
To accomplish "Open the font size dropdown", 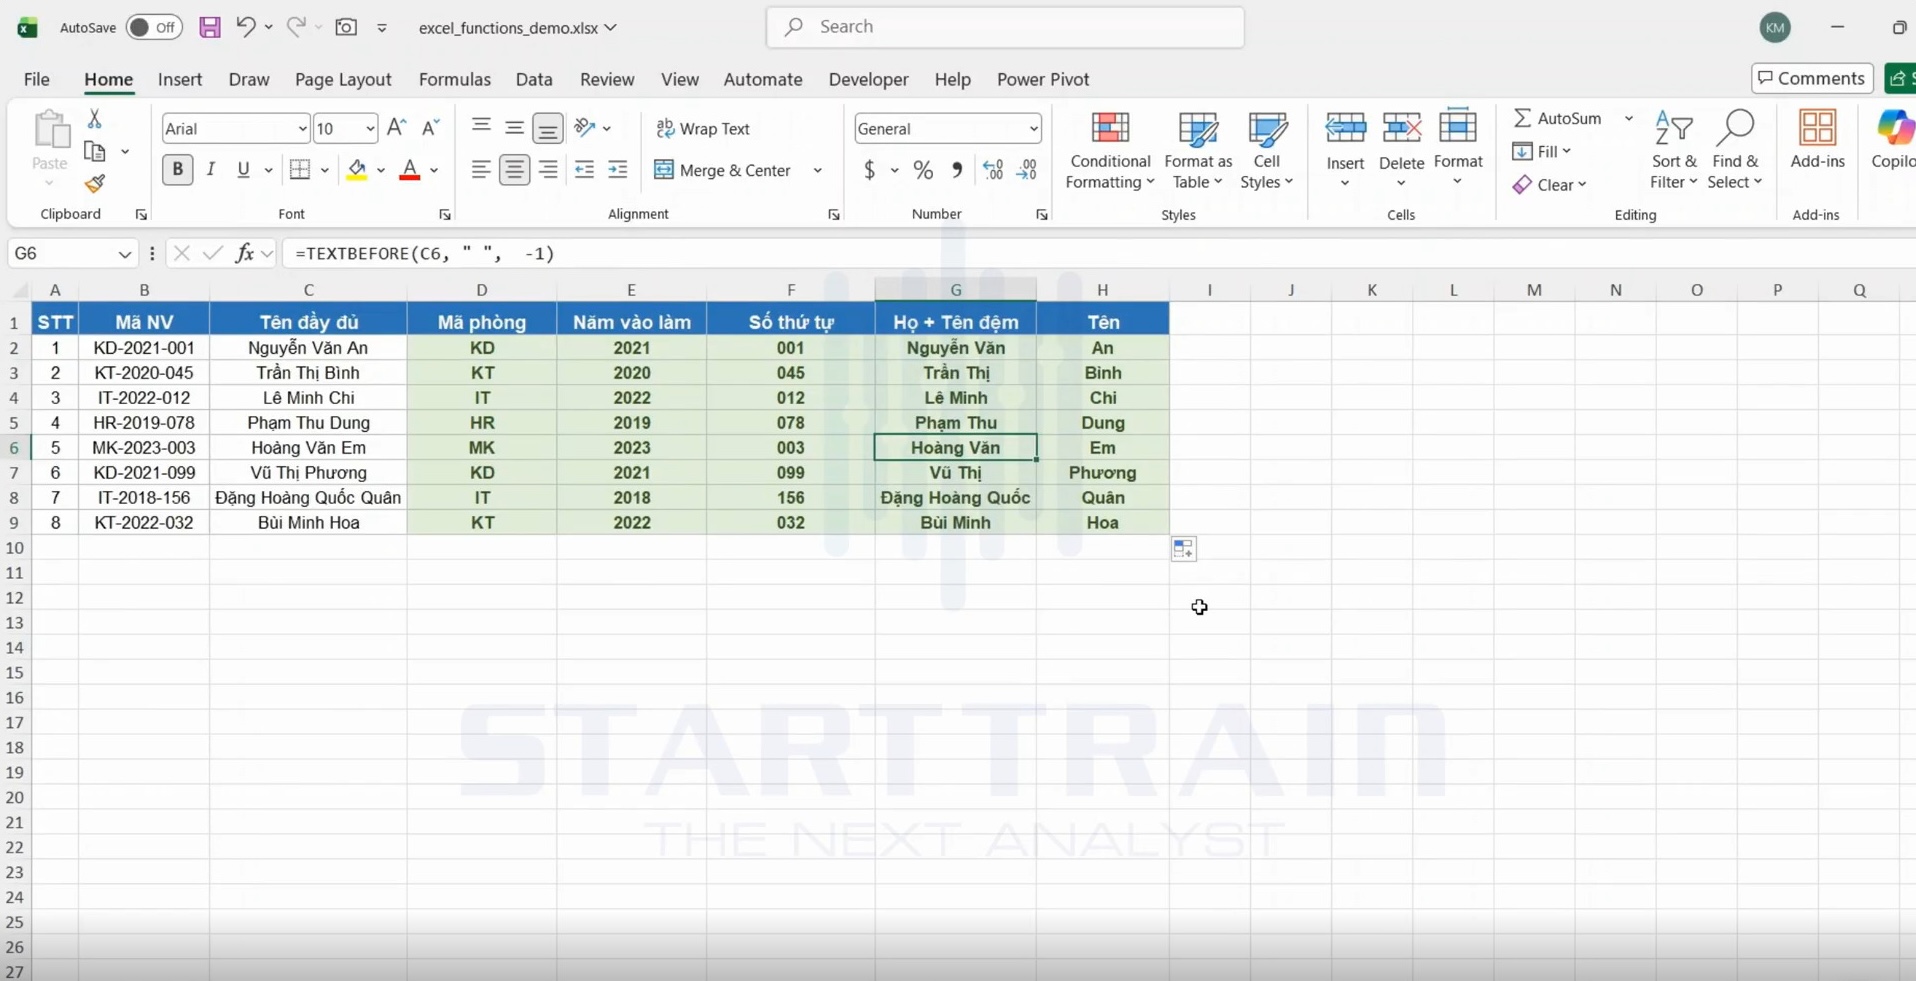I will [x=369, y=128].
